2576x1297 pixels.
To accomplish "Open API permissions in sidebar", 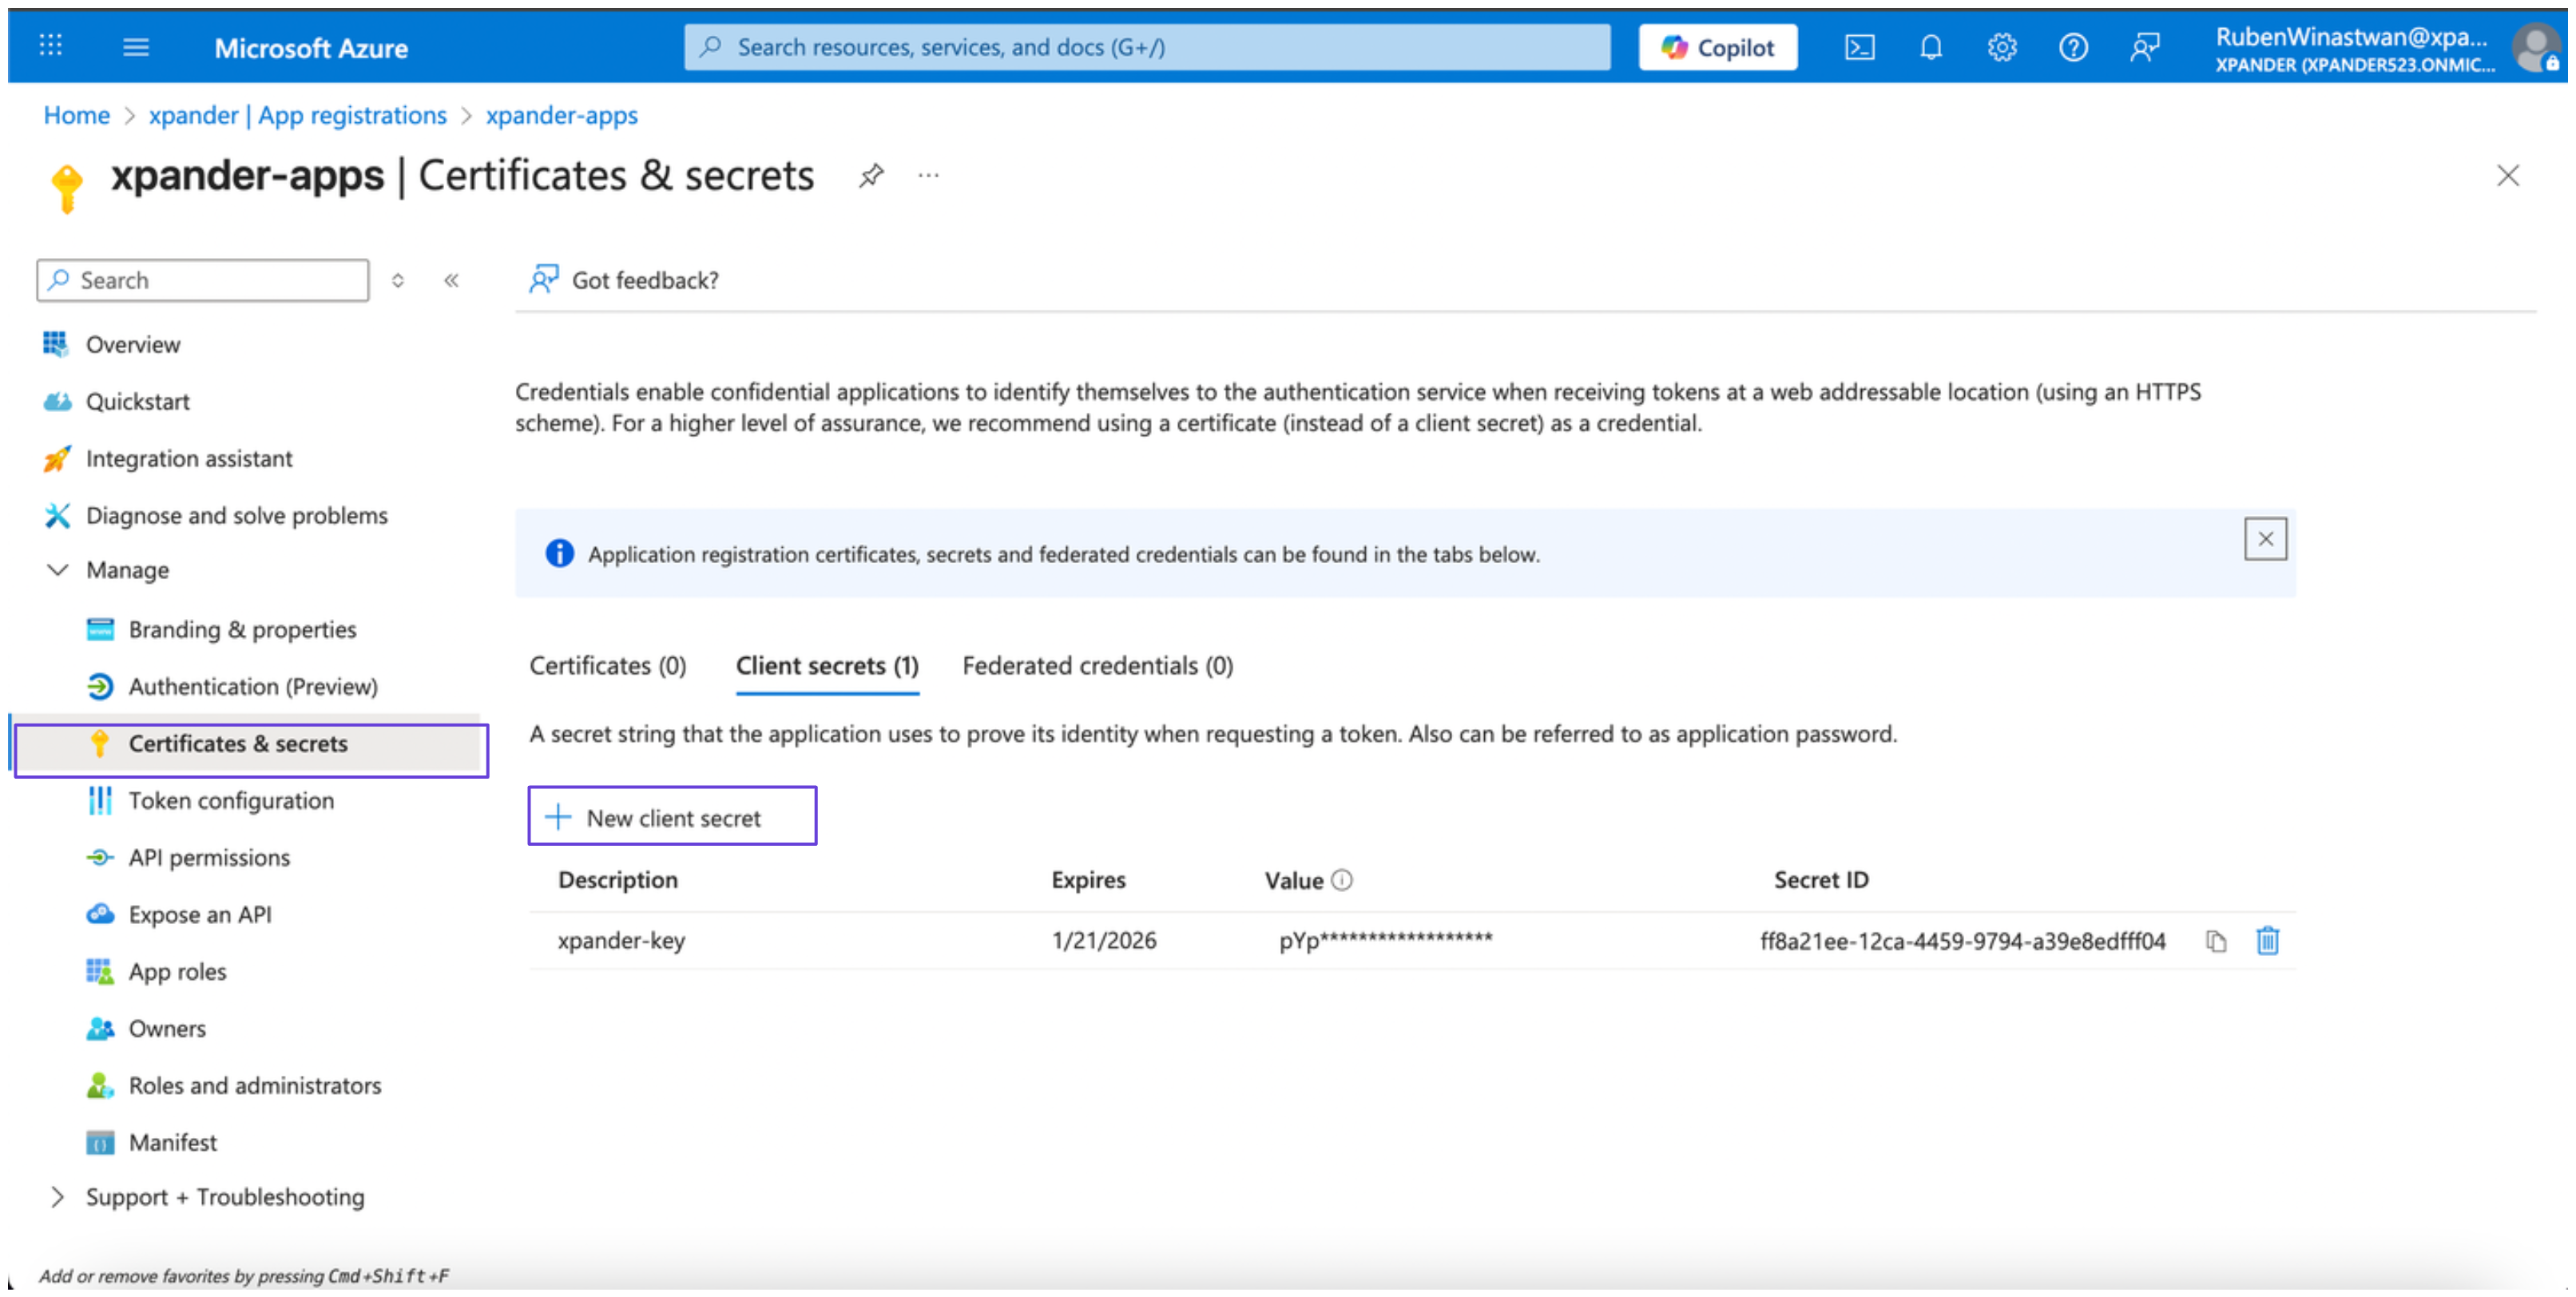I will (209, 858).
